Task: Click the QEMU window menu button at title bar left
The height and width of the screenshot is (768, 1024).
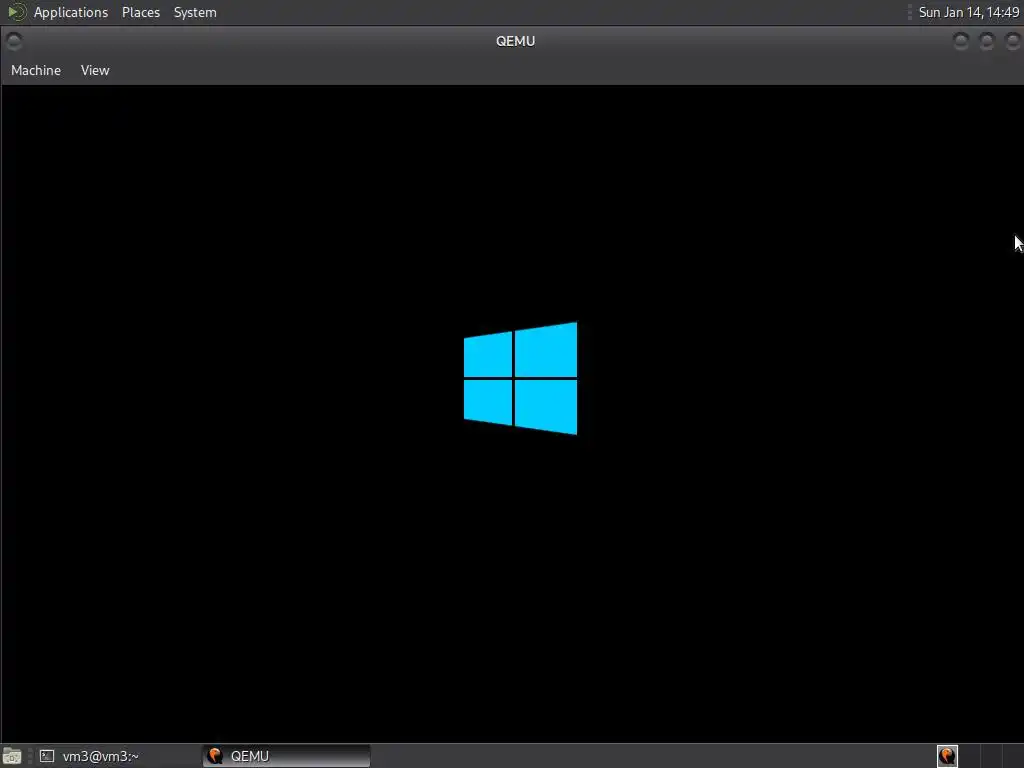Action: (14, 41)
